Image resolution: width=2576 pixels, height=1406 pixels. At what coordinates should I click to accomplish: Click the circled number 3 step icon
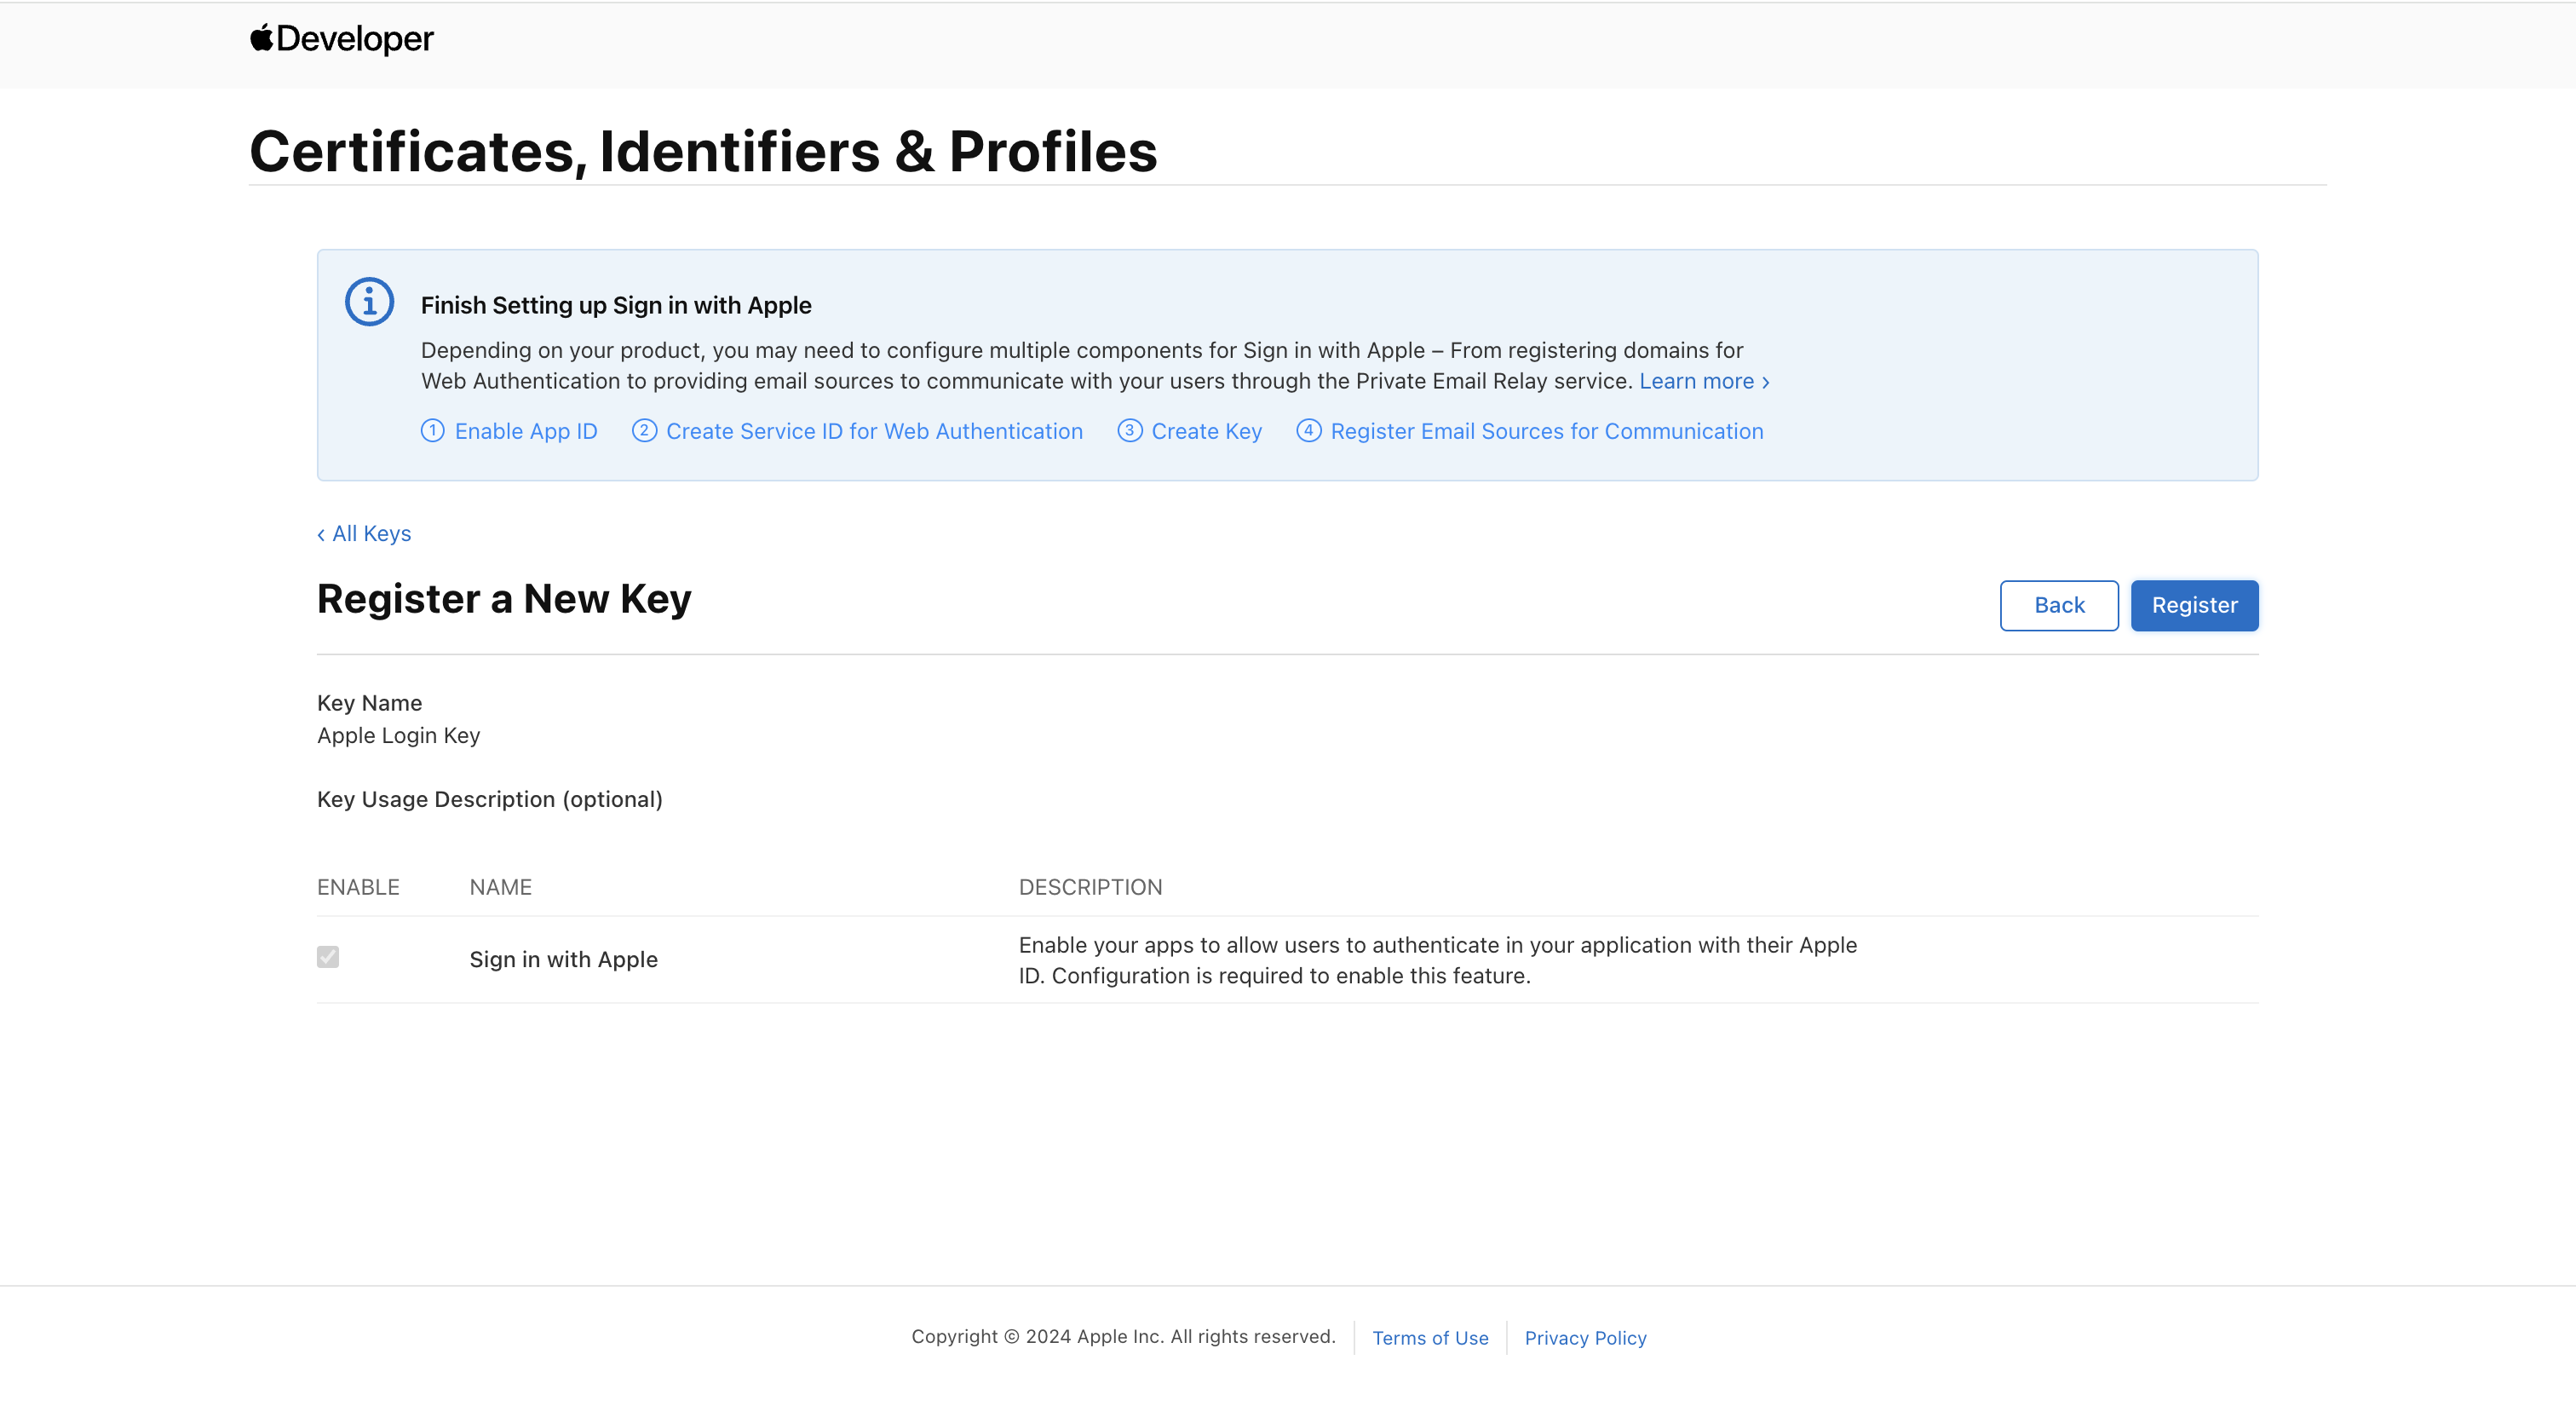(1129, 431)
